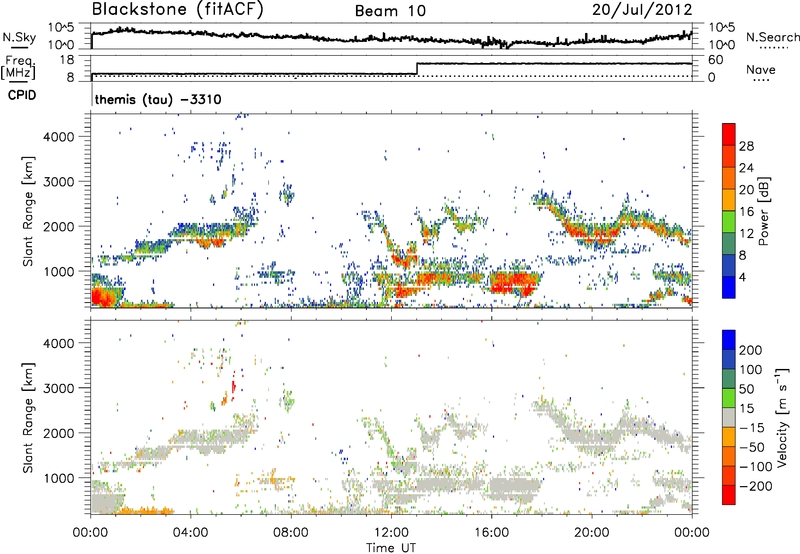Image resolution: width=800 pixels, height=554 pixels.
Task: Click the 'Beam 10' label
Action: [390, 11]
